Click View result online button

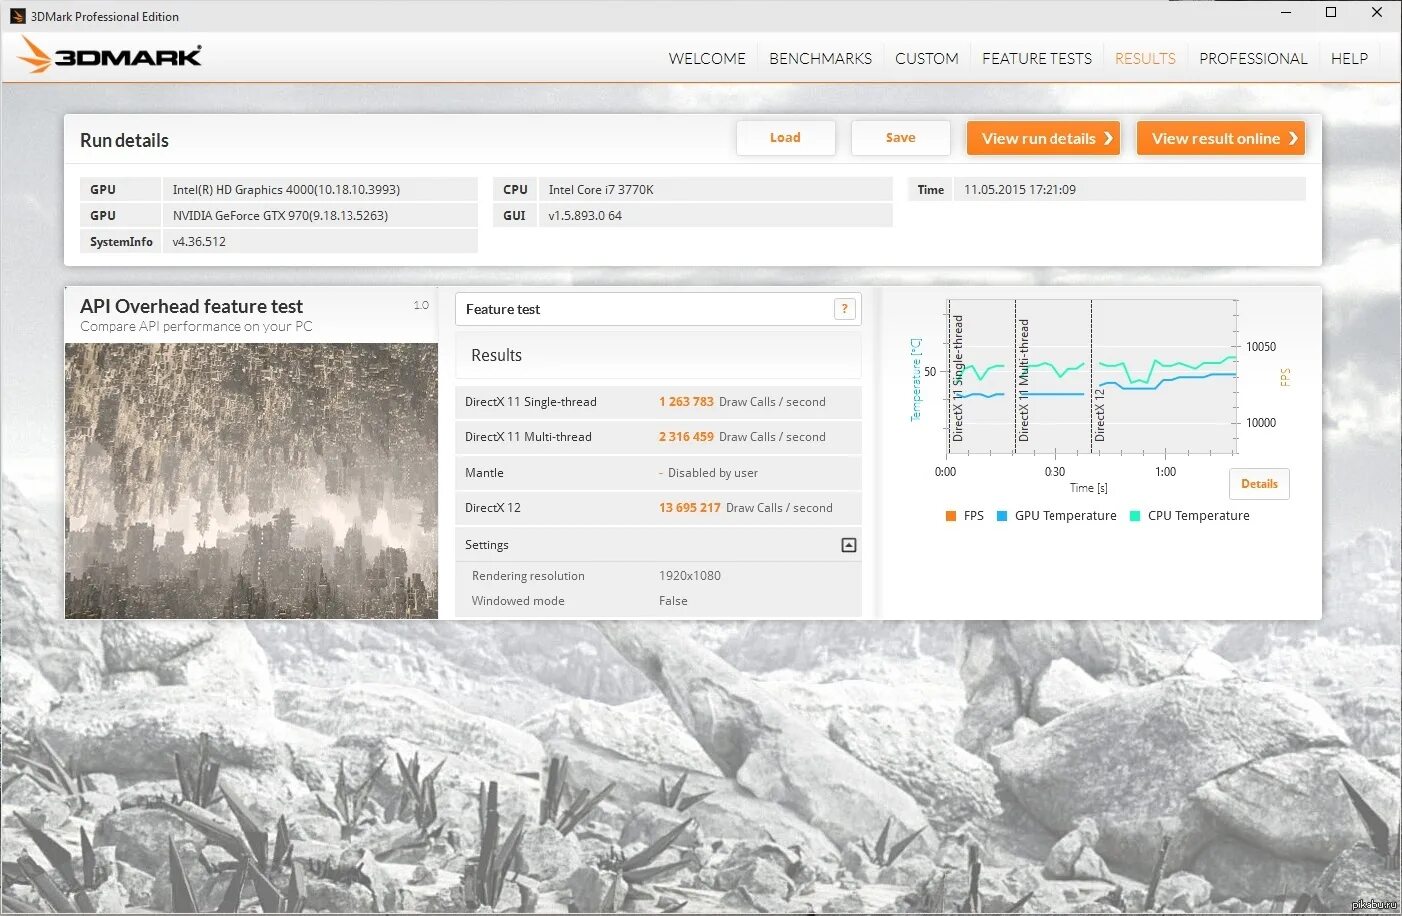(x=1221, y=138)
